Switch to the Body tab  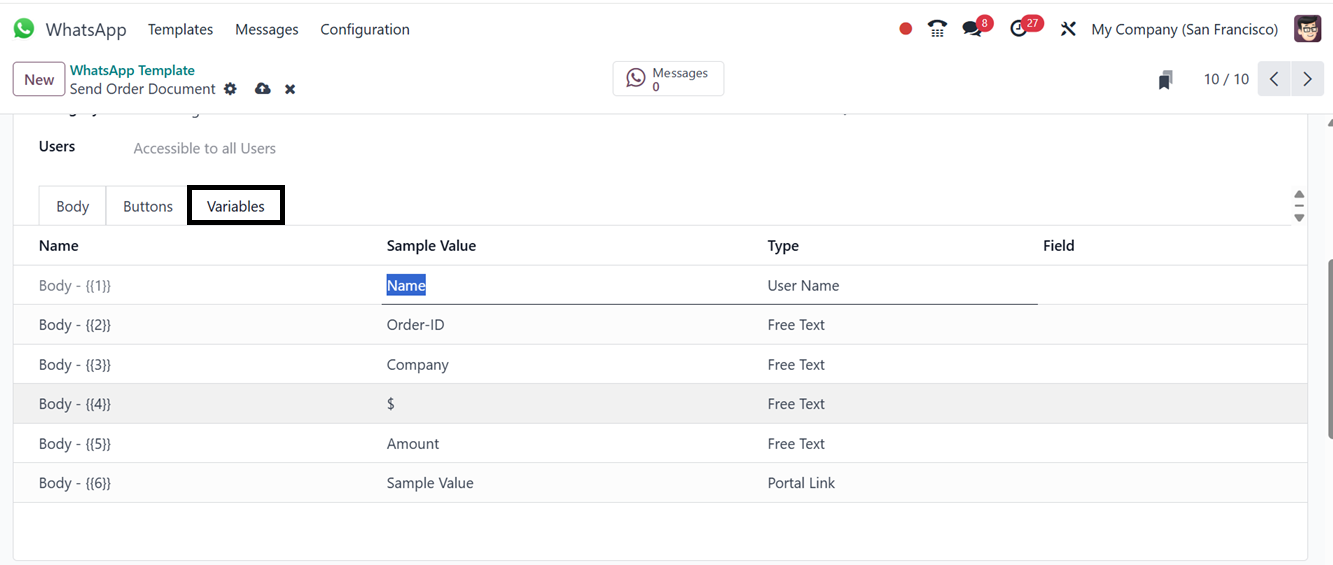(x=72, y=206)
